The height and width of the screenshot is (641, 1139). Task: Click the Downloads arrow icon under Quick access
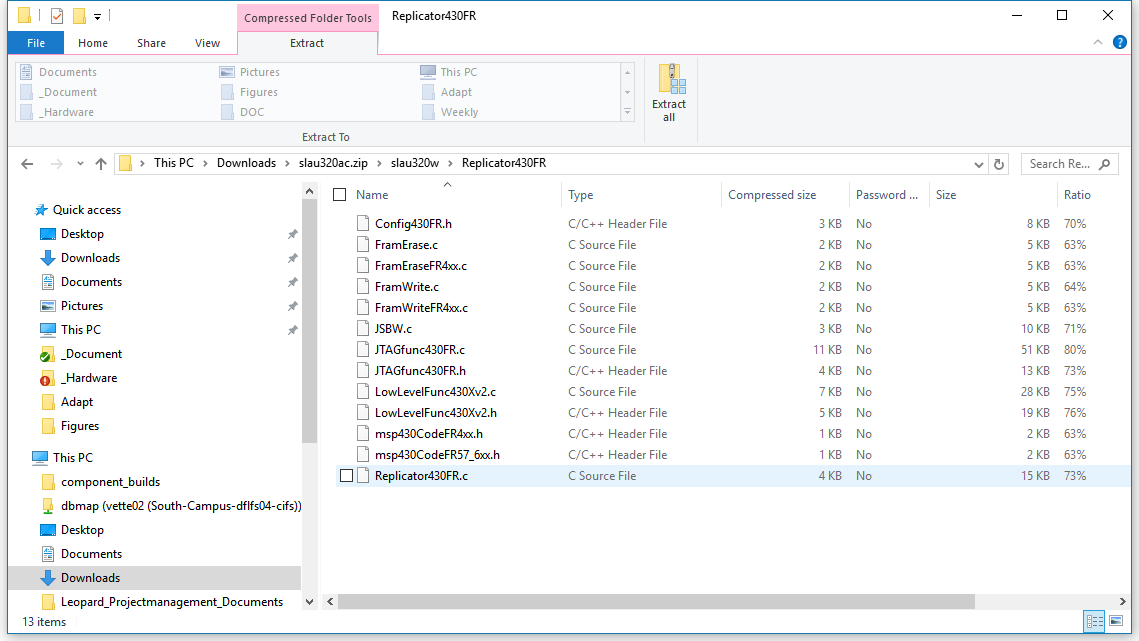point(48,258)
